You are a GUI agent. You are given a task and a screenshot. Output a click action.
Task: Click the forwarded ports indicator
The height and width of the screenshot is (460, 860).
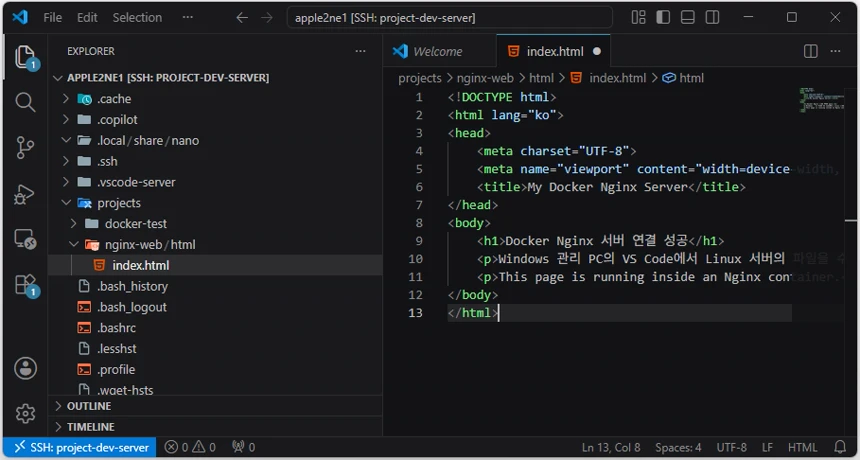coord(244,447)
